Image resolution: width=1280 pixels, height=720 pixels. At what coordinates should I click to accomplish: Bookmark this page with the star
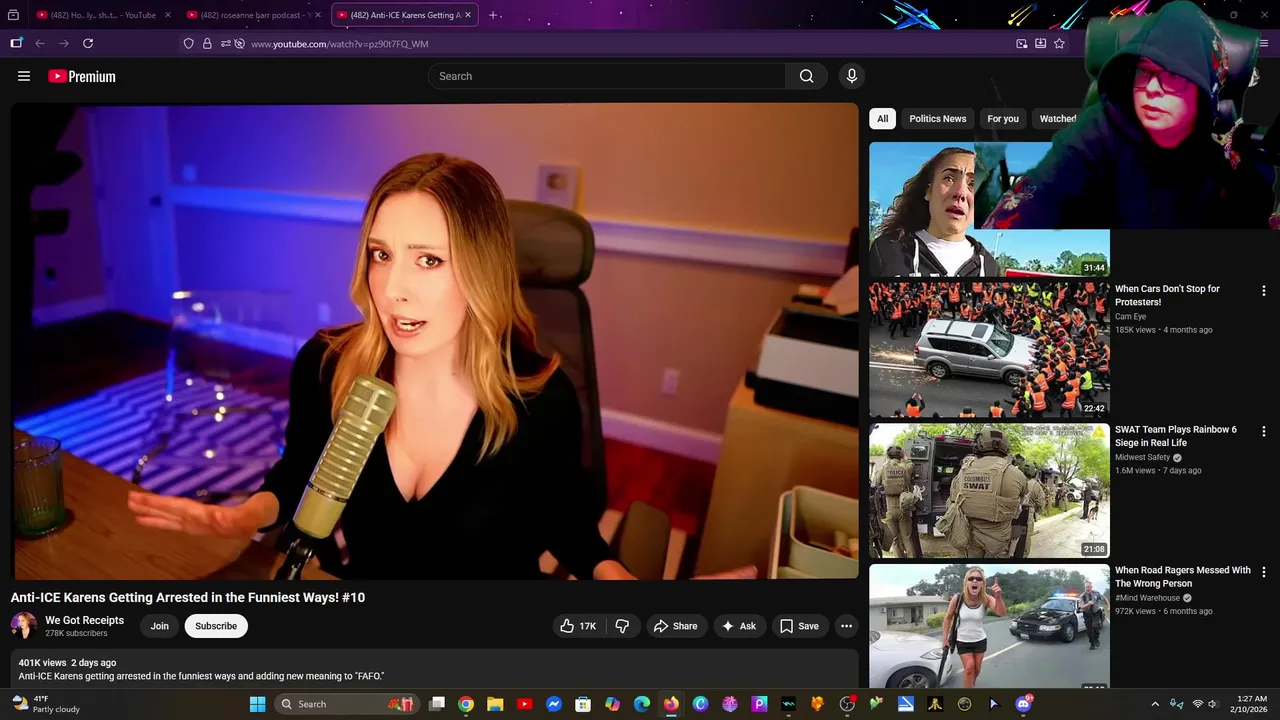tap(1059, 44)
